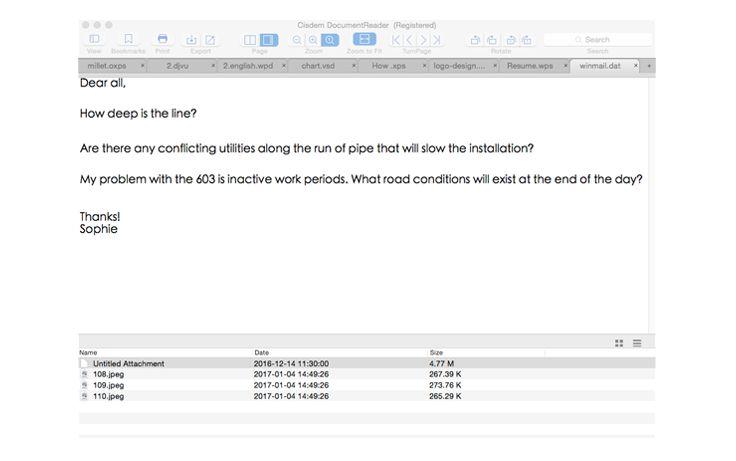Image resolution: width=736 pixels, height=461 pixels.
Task: Click the Bookmarks icon
Action: 128,40
